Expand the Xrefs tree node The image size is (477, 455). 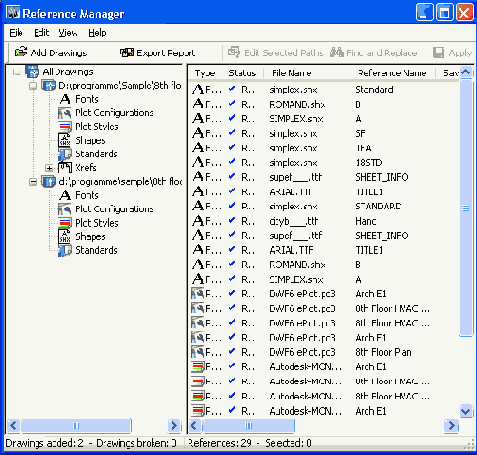49,168
